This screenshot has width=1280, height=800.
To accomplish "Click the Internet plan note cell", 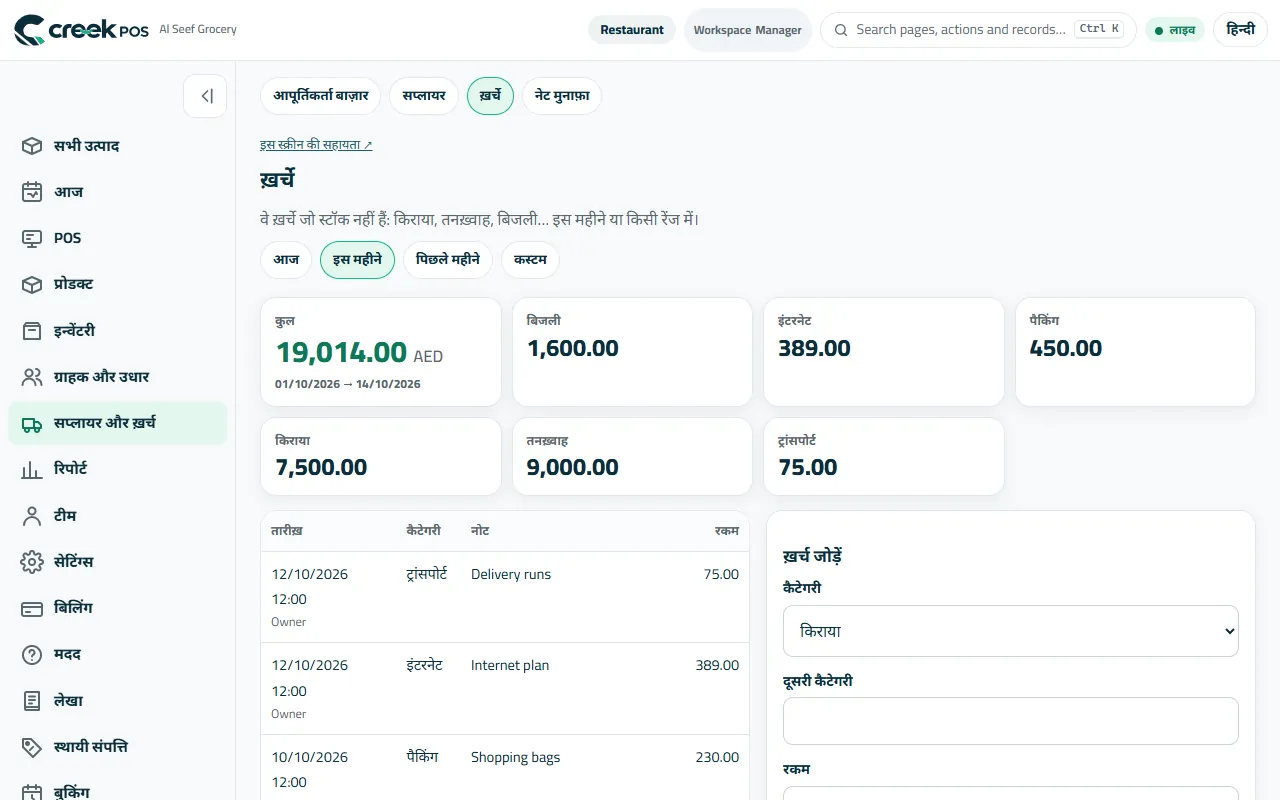I will coord(510,665).
